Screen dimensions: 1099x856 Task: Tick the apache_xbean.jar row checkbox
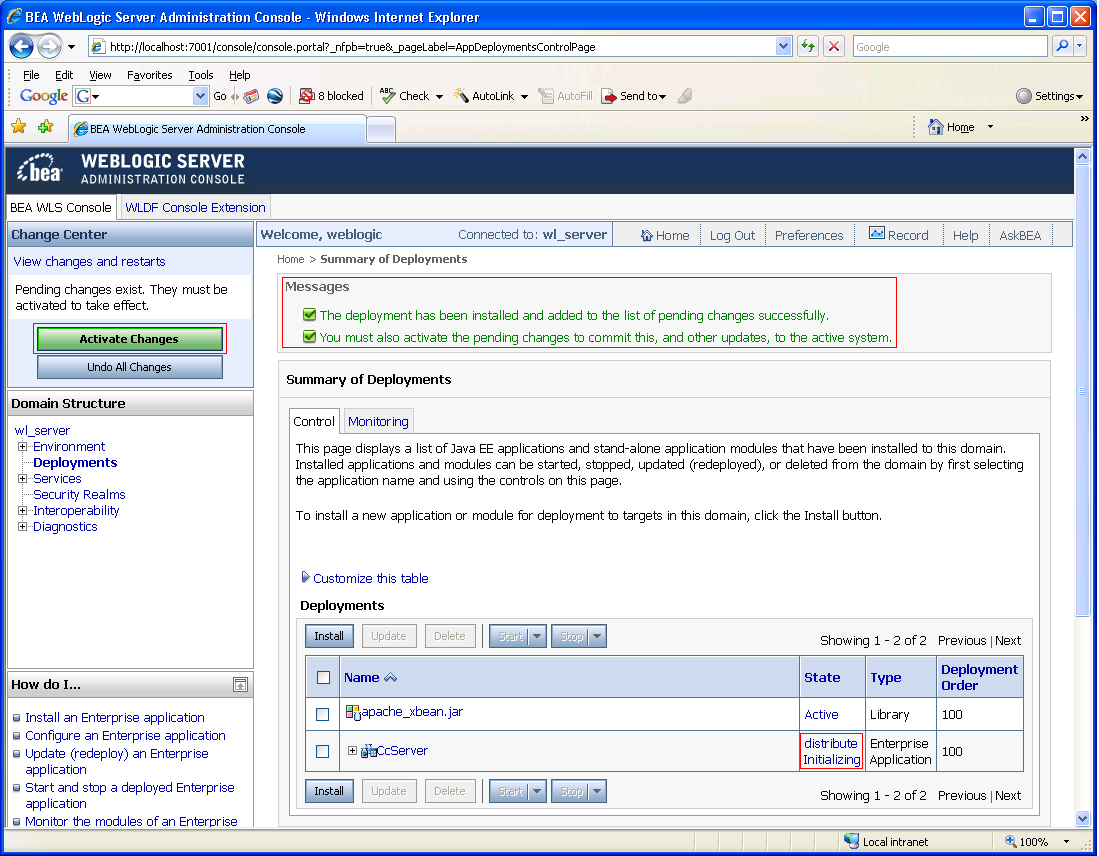click(322, 714)
